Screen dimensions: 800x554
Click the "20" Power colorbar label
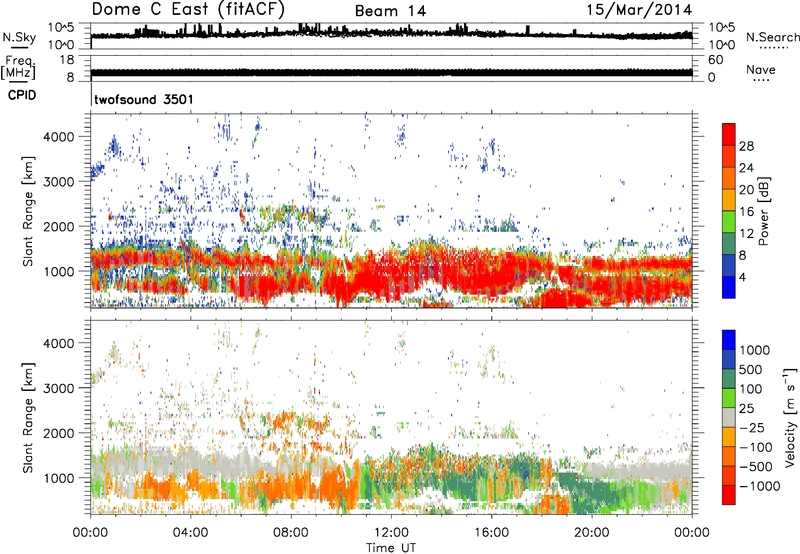click(x=746, y=190)
